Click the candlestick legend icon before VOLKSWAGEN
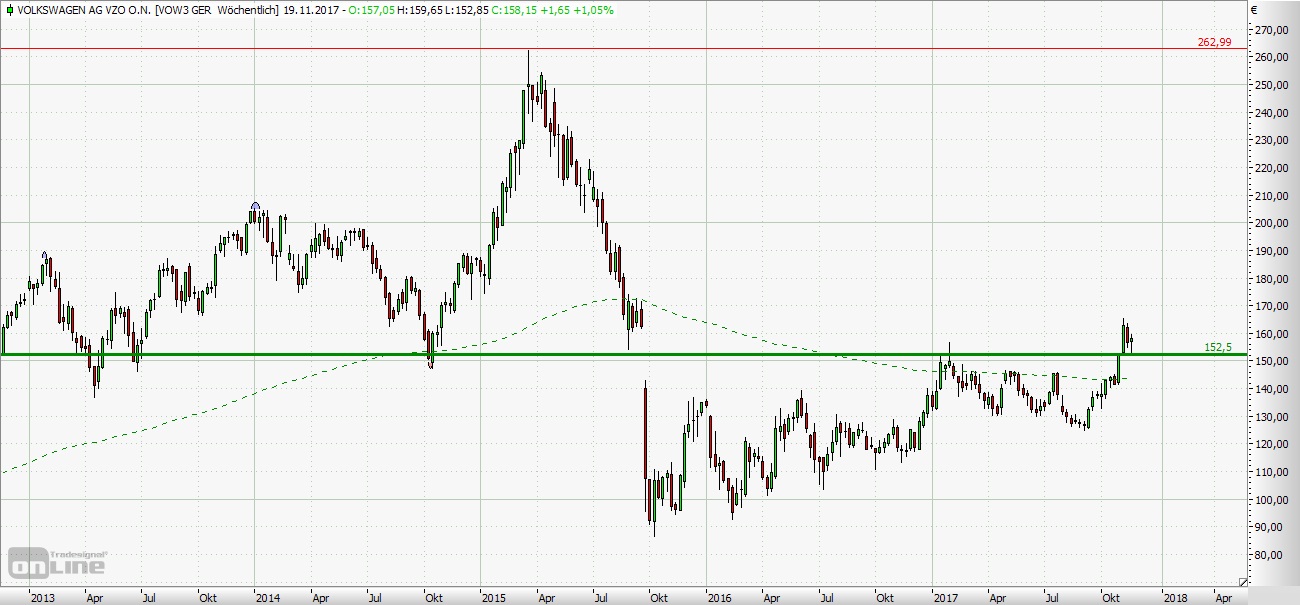 (x=8, y=9)
